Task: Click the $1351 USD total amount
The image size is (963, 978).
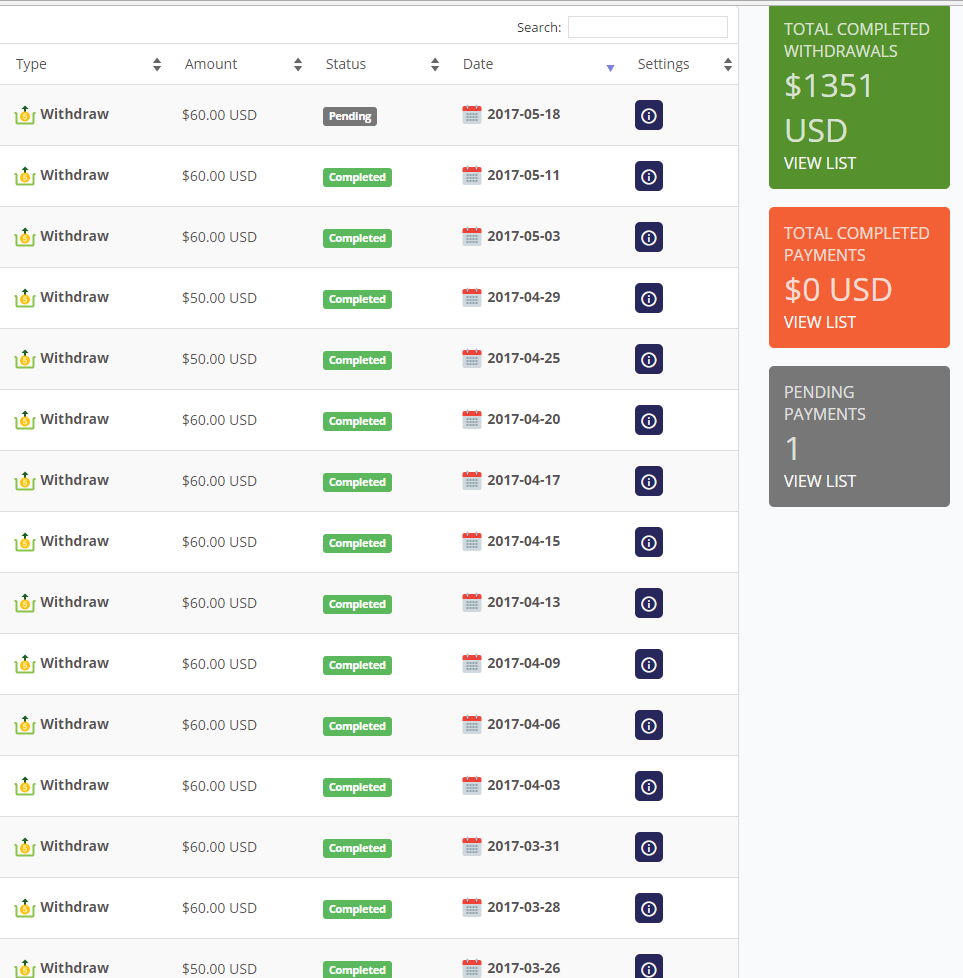Action: click(x=828, y=108)
